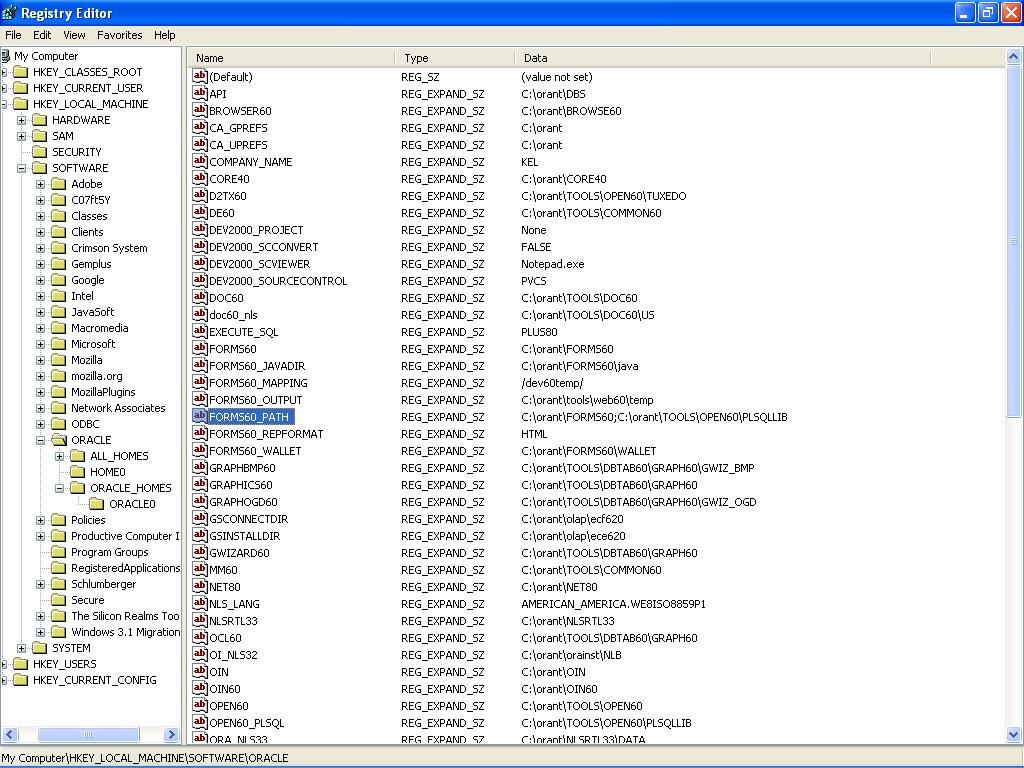
Task: Expand the Microsoft key in tree
Action: [41, 344]
